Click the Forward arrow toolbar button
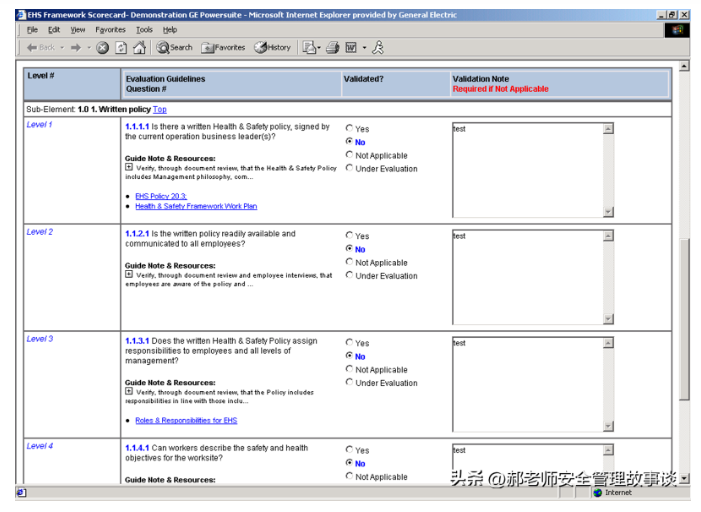This screenshot has width=701, height=512. pyautogui.click(x=76, y=47)
